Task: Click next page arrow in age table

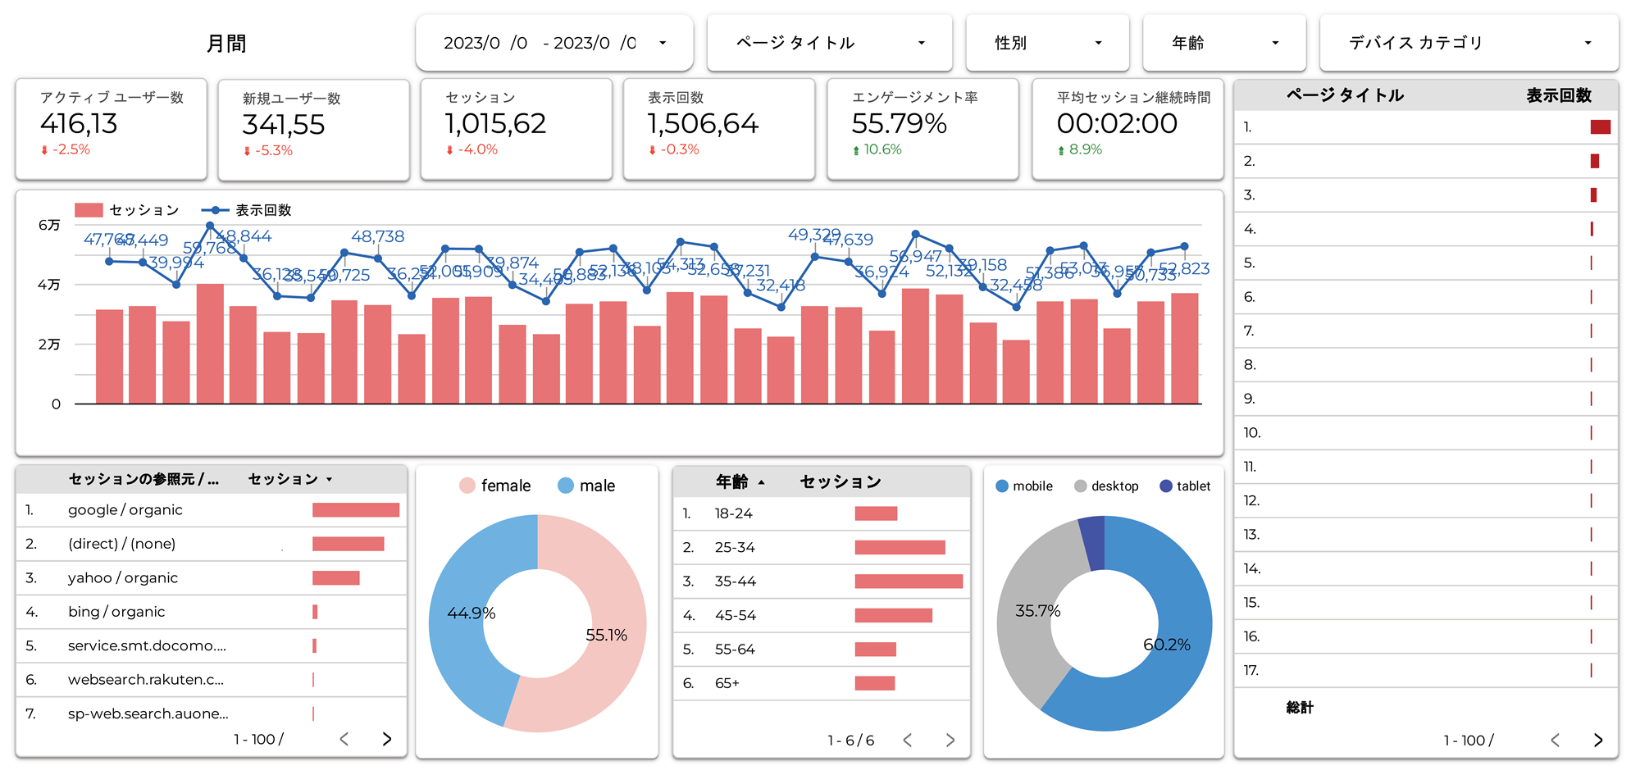Action: click(x=950, y=740)
